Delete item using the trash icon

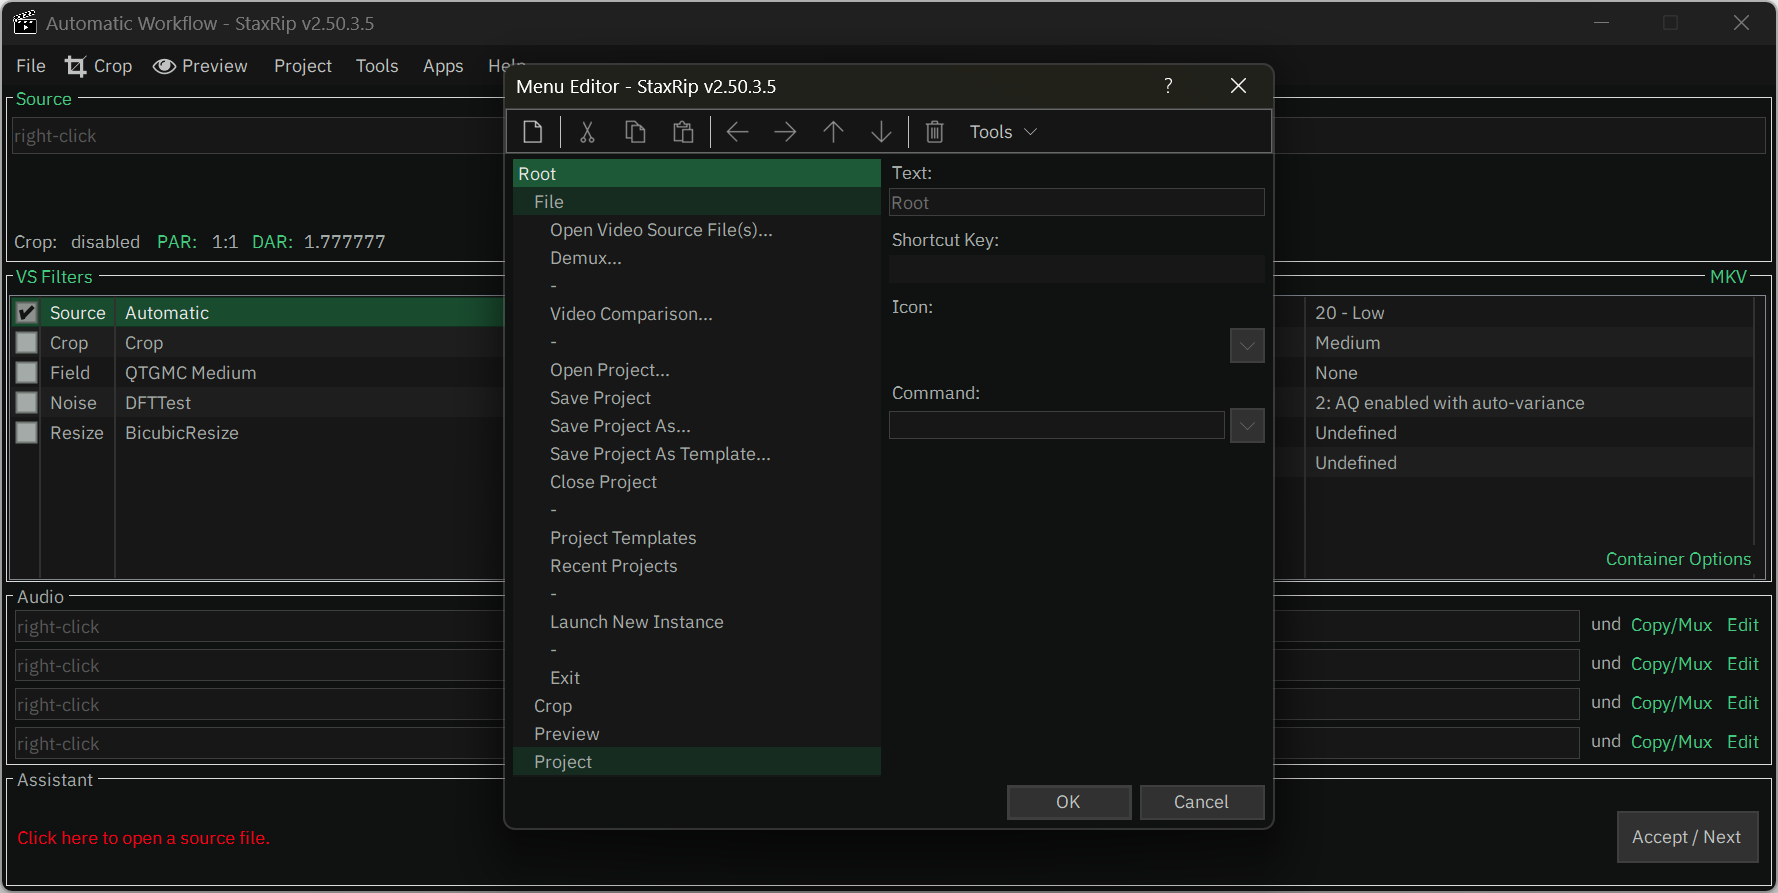[x=934, y=132]
